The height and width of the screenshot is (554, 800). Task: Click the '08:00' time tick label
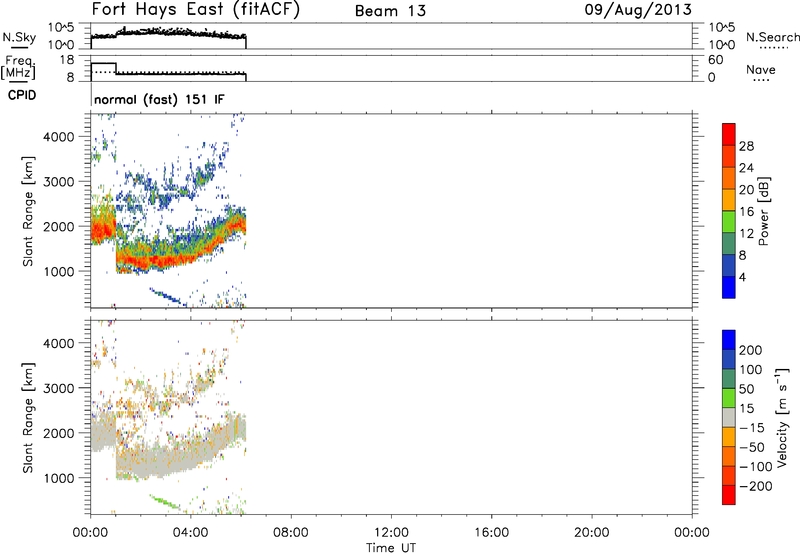point(291,533)
